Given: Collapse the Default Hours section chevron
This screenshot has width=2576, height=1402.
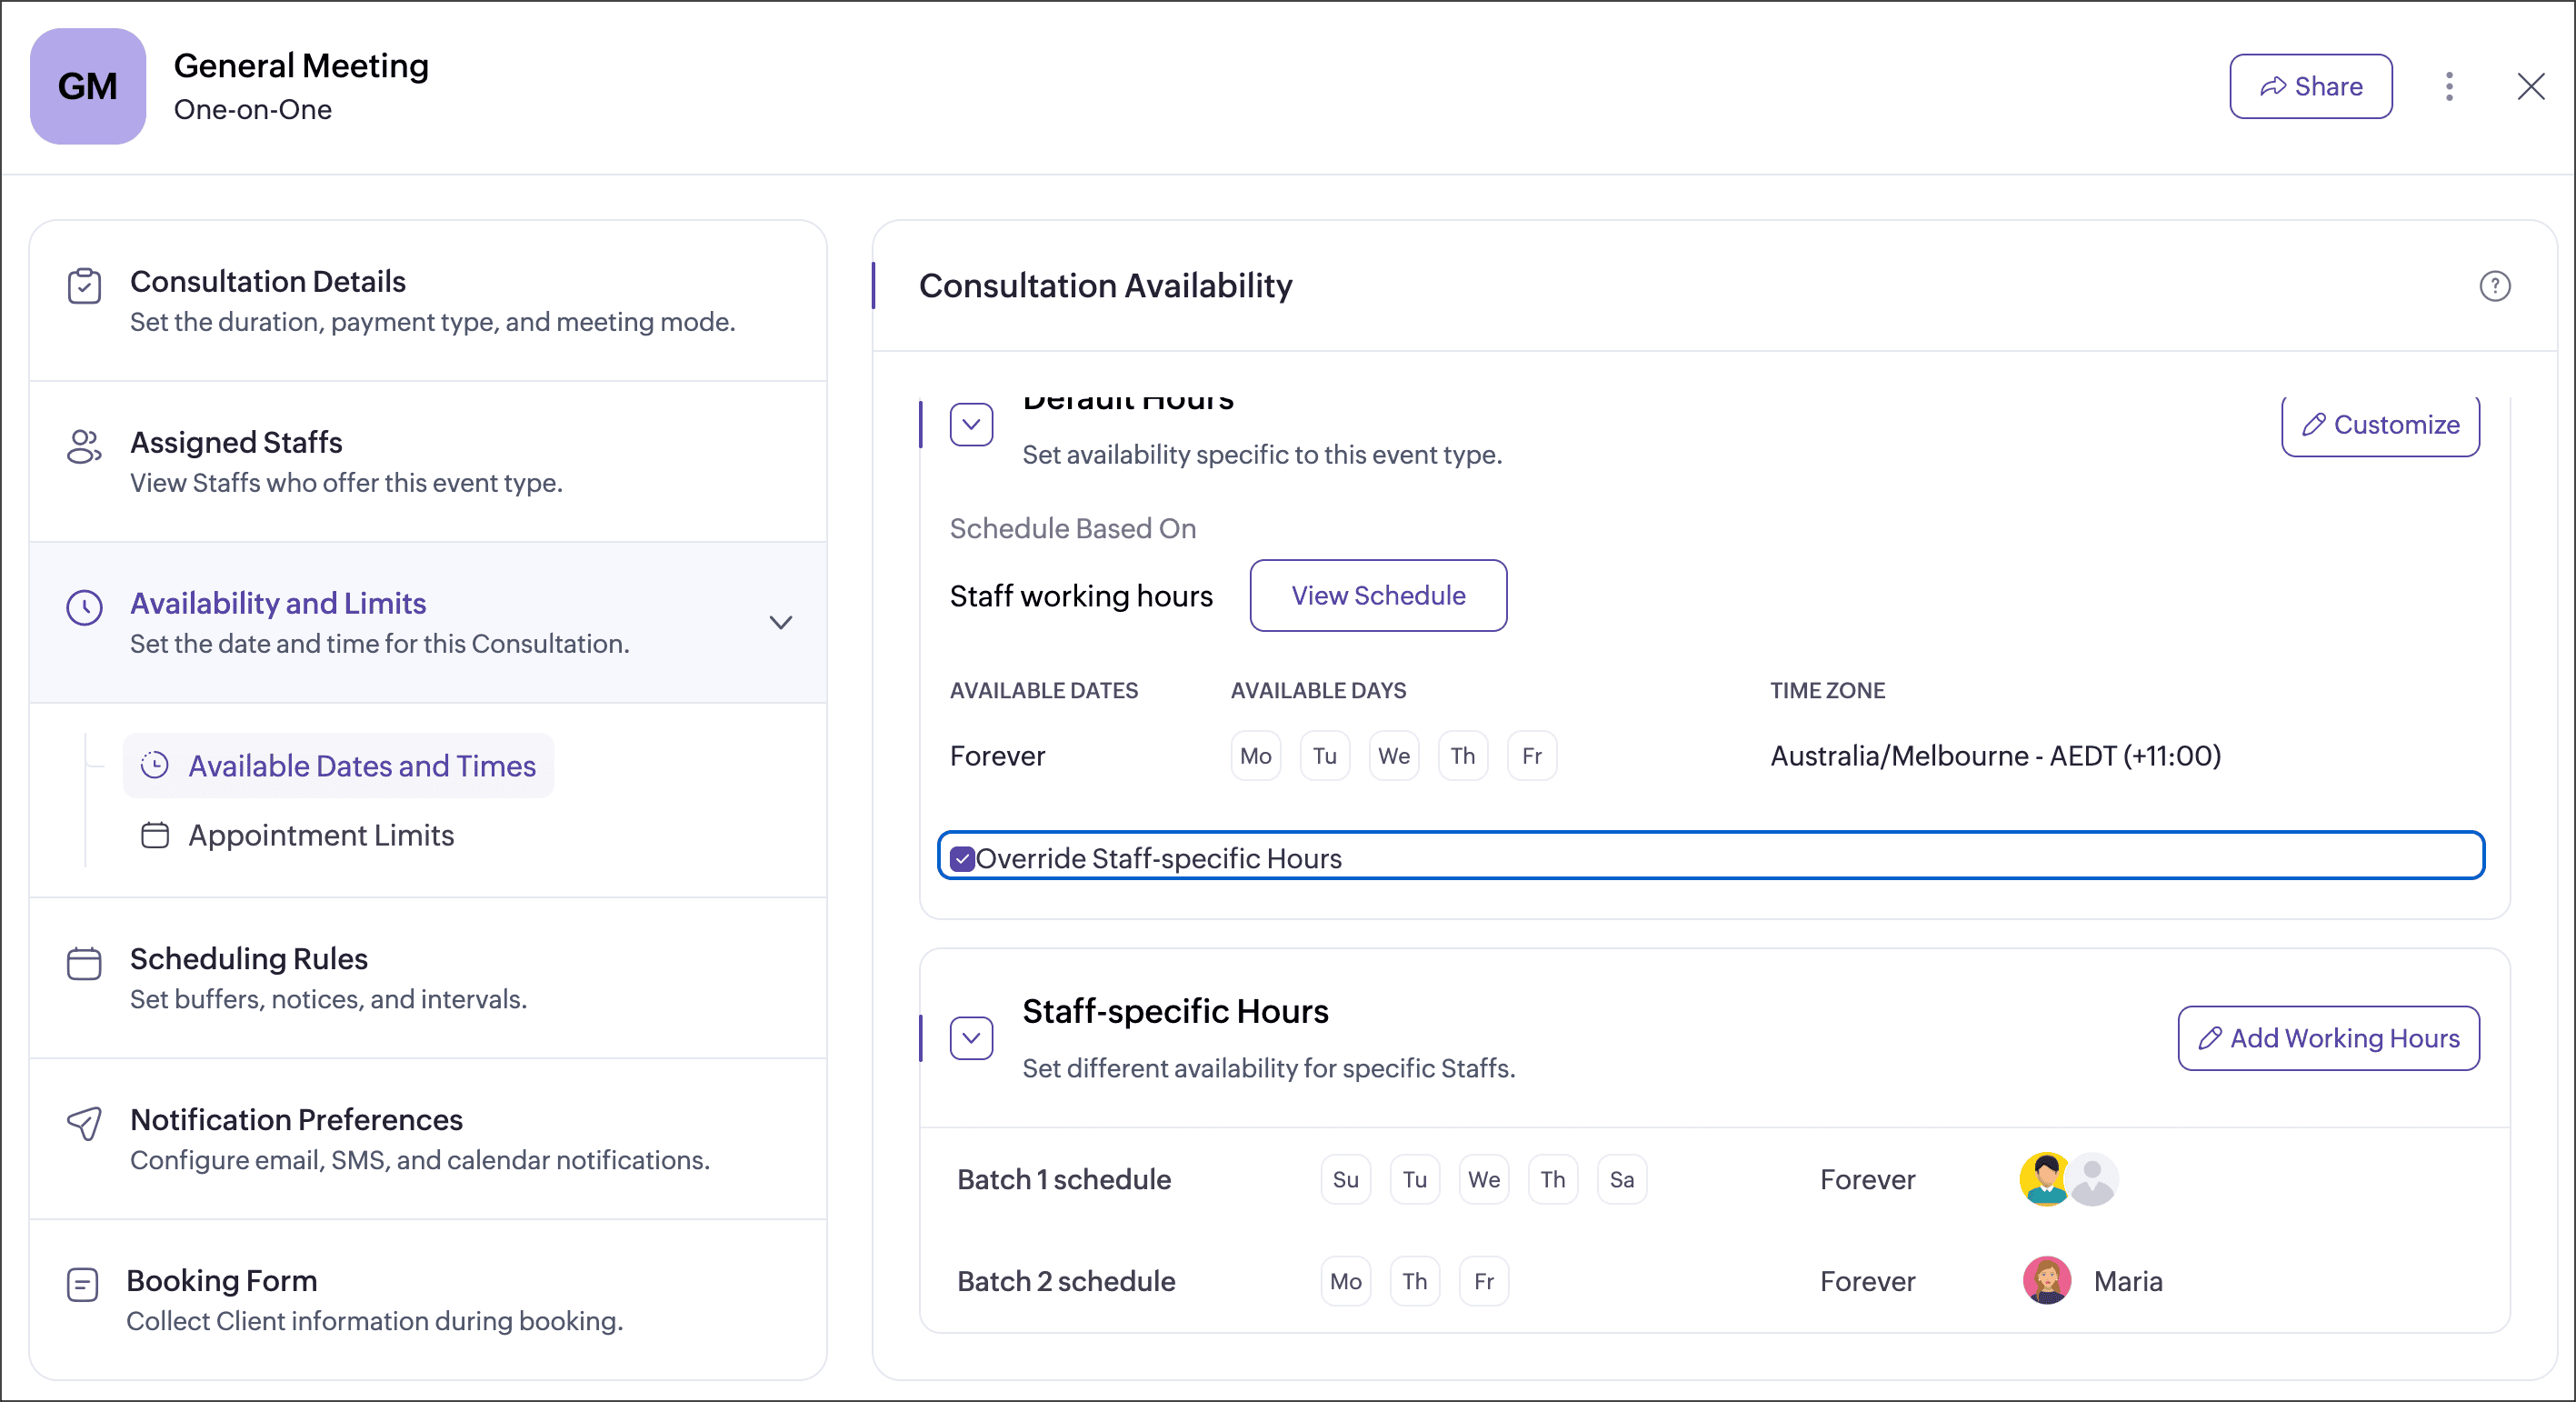Looking at the screenshot, I should click(x=971, y=425).
